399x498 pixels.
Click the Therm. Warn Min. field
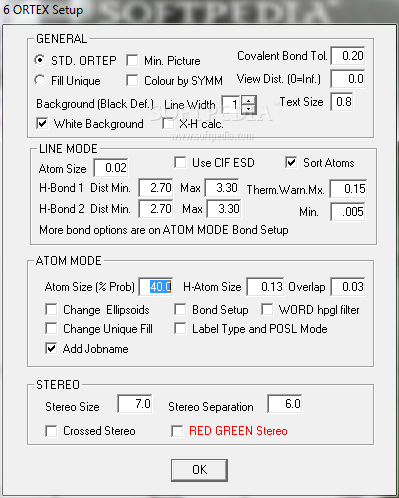(x=348, y=212)
